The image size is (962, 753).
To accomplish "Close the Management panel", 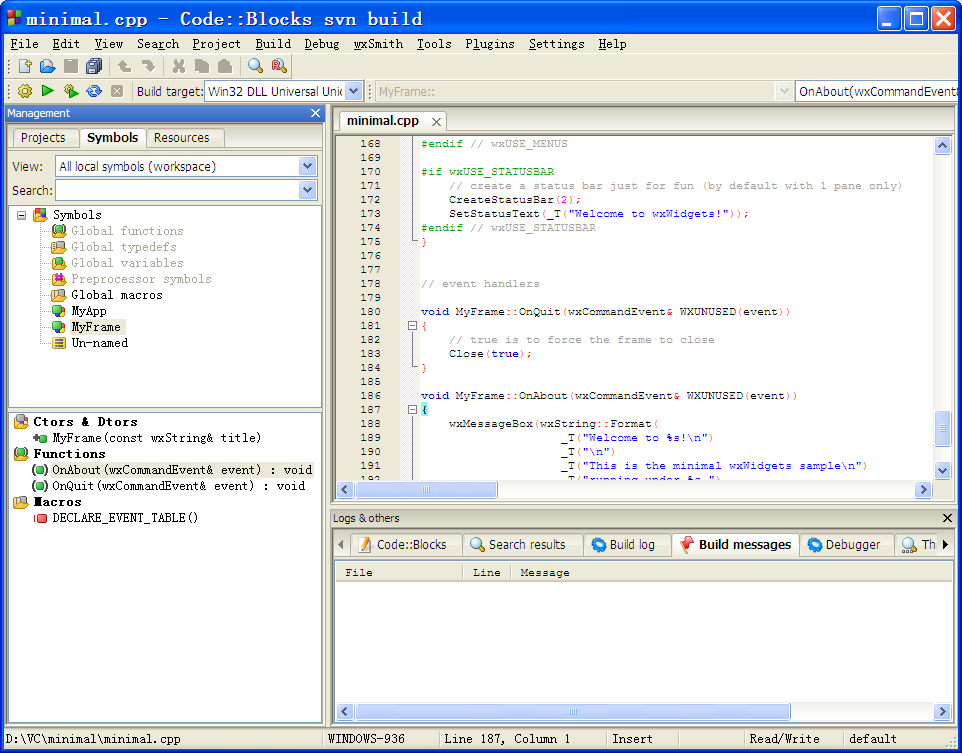I will tap(315, 113).
